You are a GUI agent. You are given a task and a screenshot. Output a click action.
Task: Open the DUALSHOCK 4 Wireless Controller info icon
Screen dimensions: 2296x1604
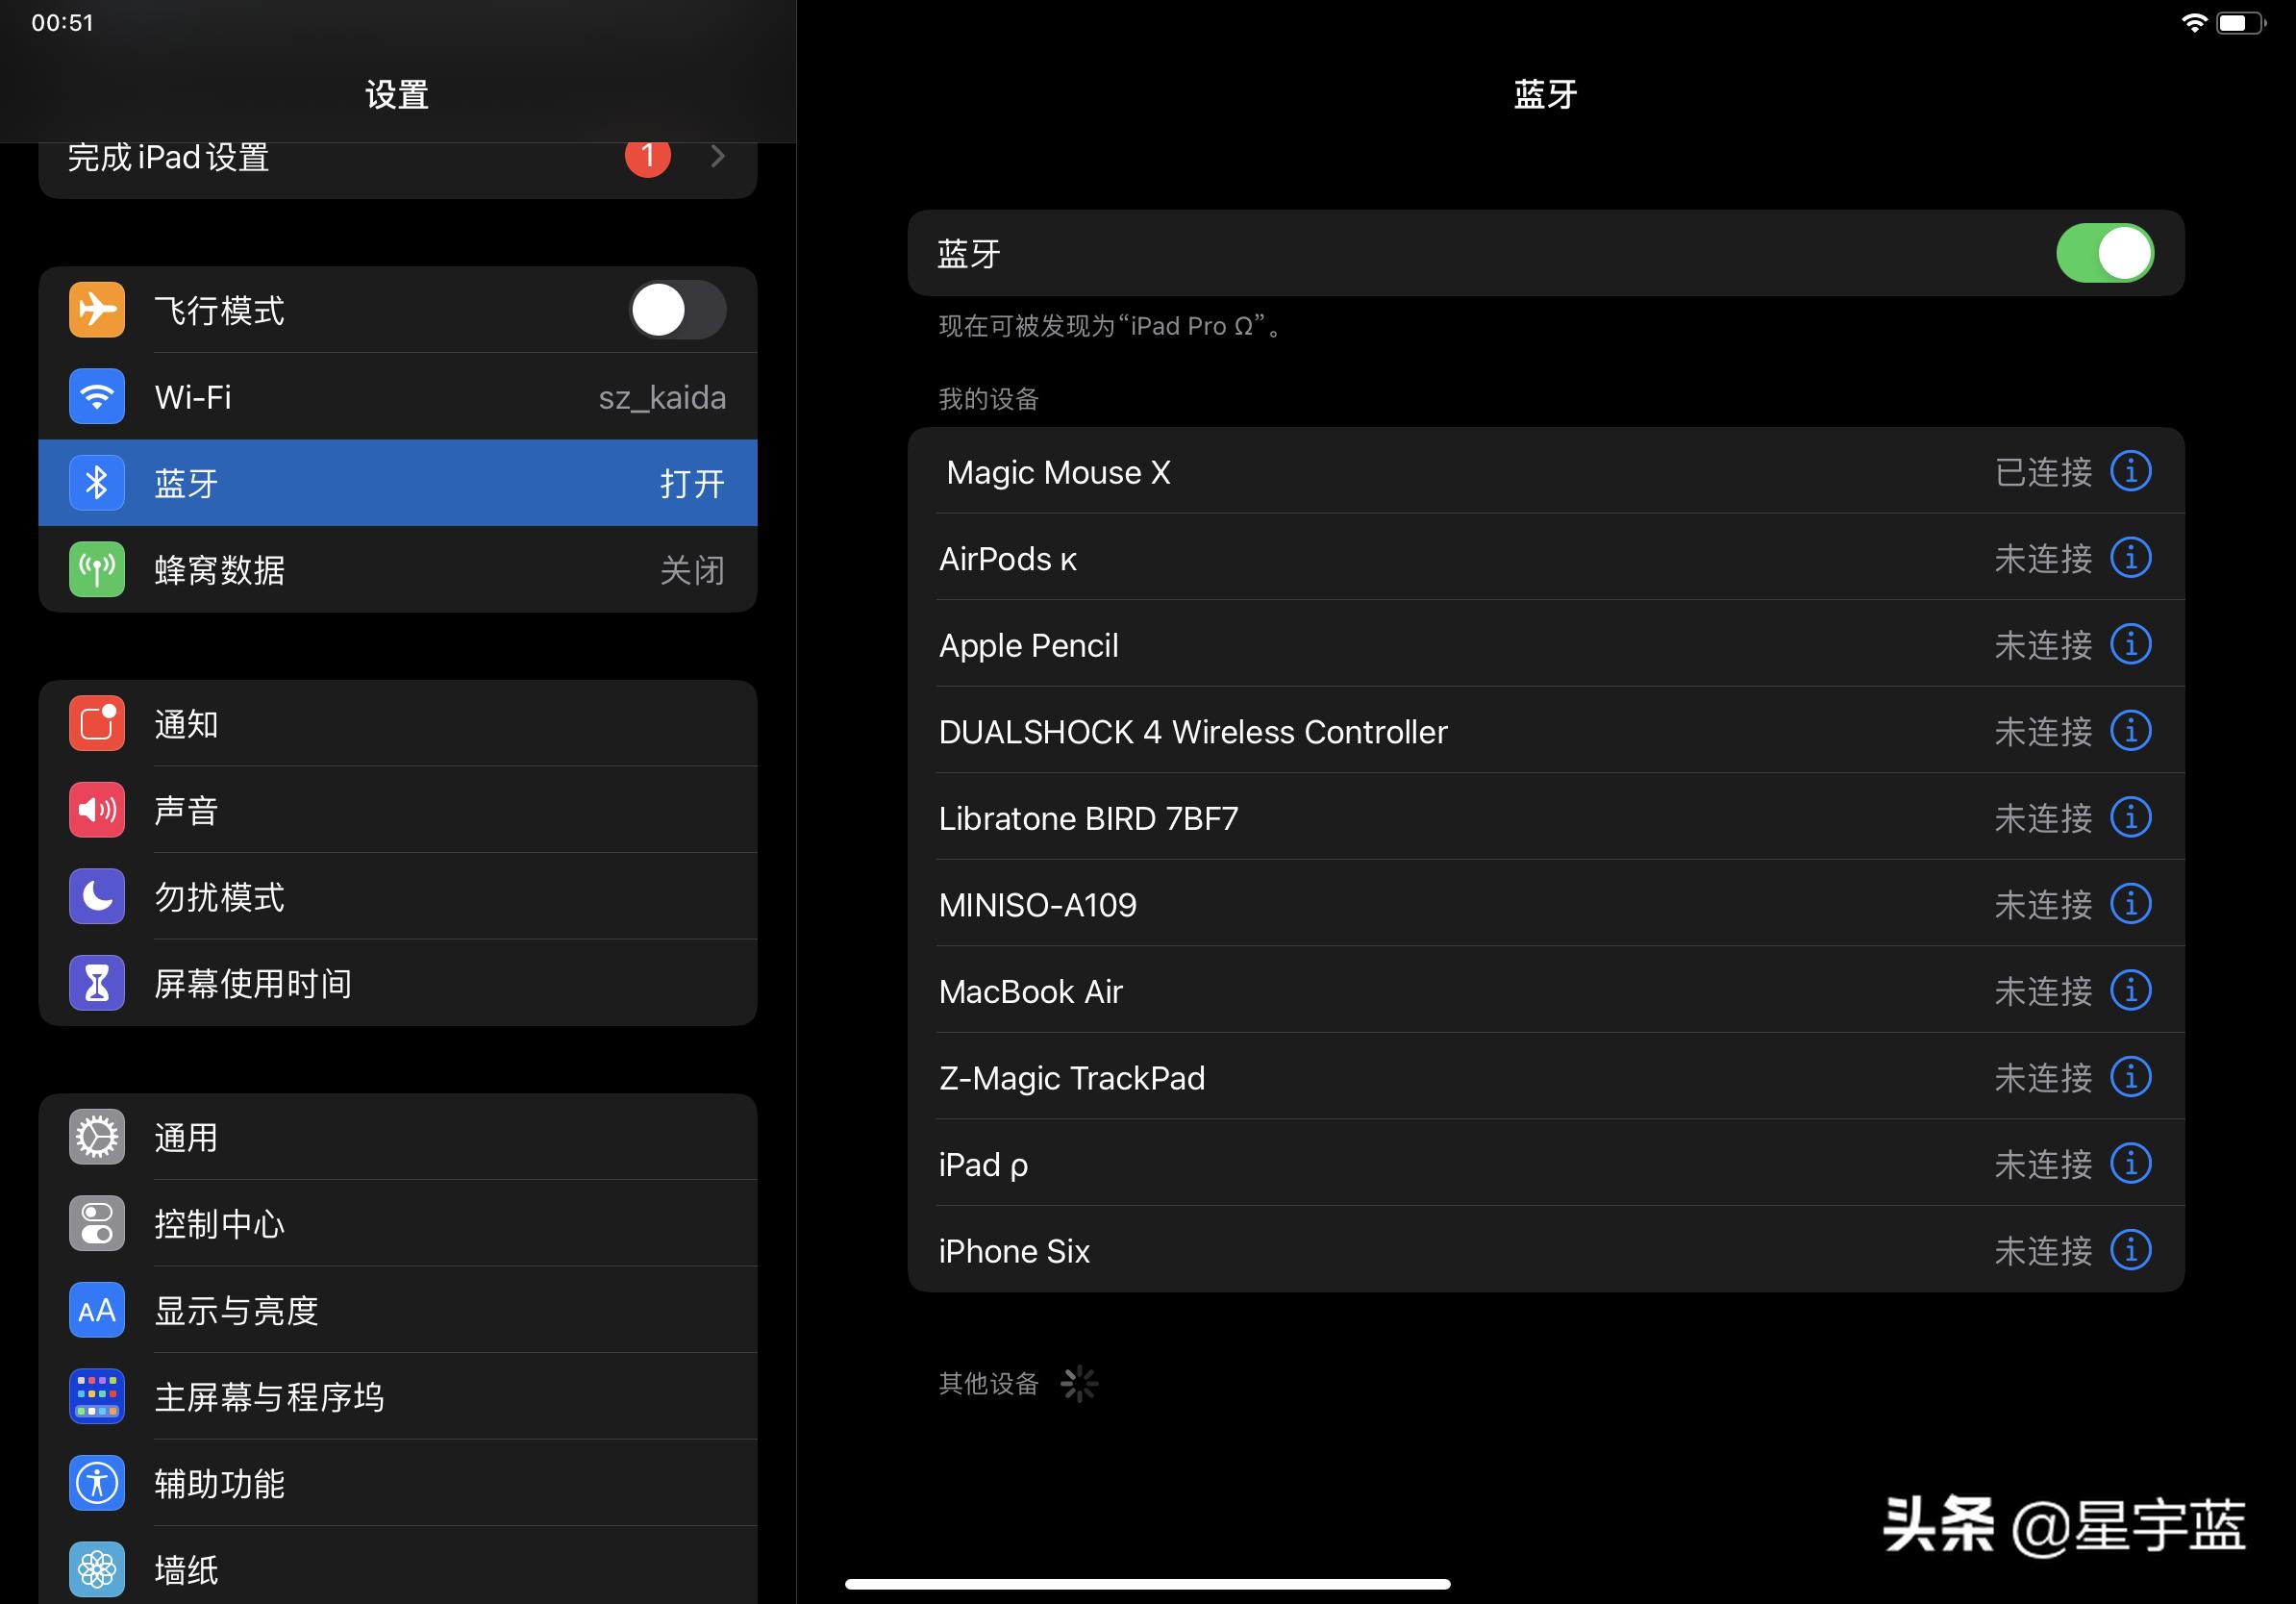pyautogui.click(x=2130, y=731)
